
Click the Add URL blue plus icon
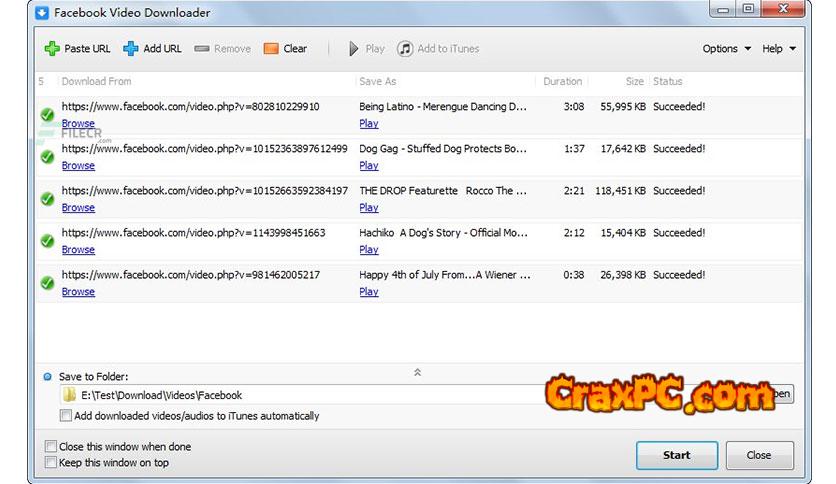130,49
